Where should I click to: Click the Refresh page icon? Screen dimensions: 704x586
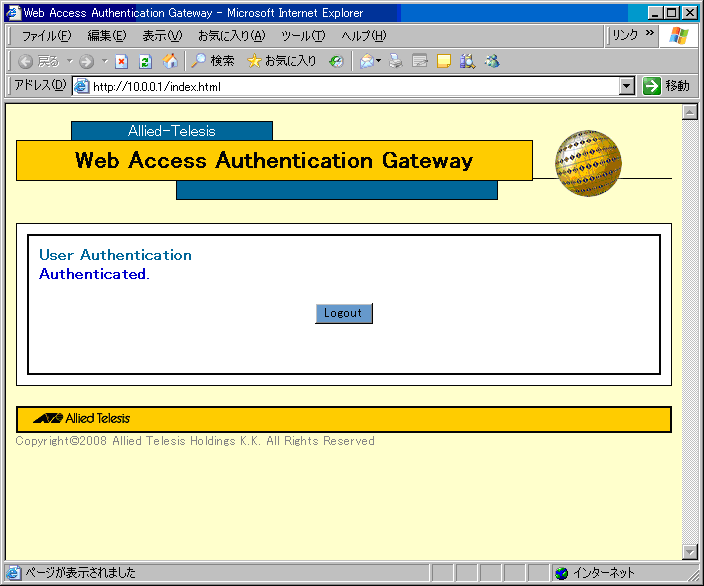[x=145, y=61]
